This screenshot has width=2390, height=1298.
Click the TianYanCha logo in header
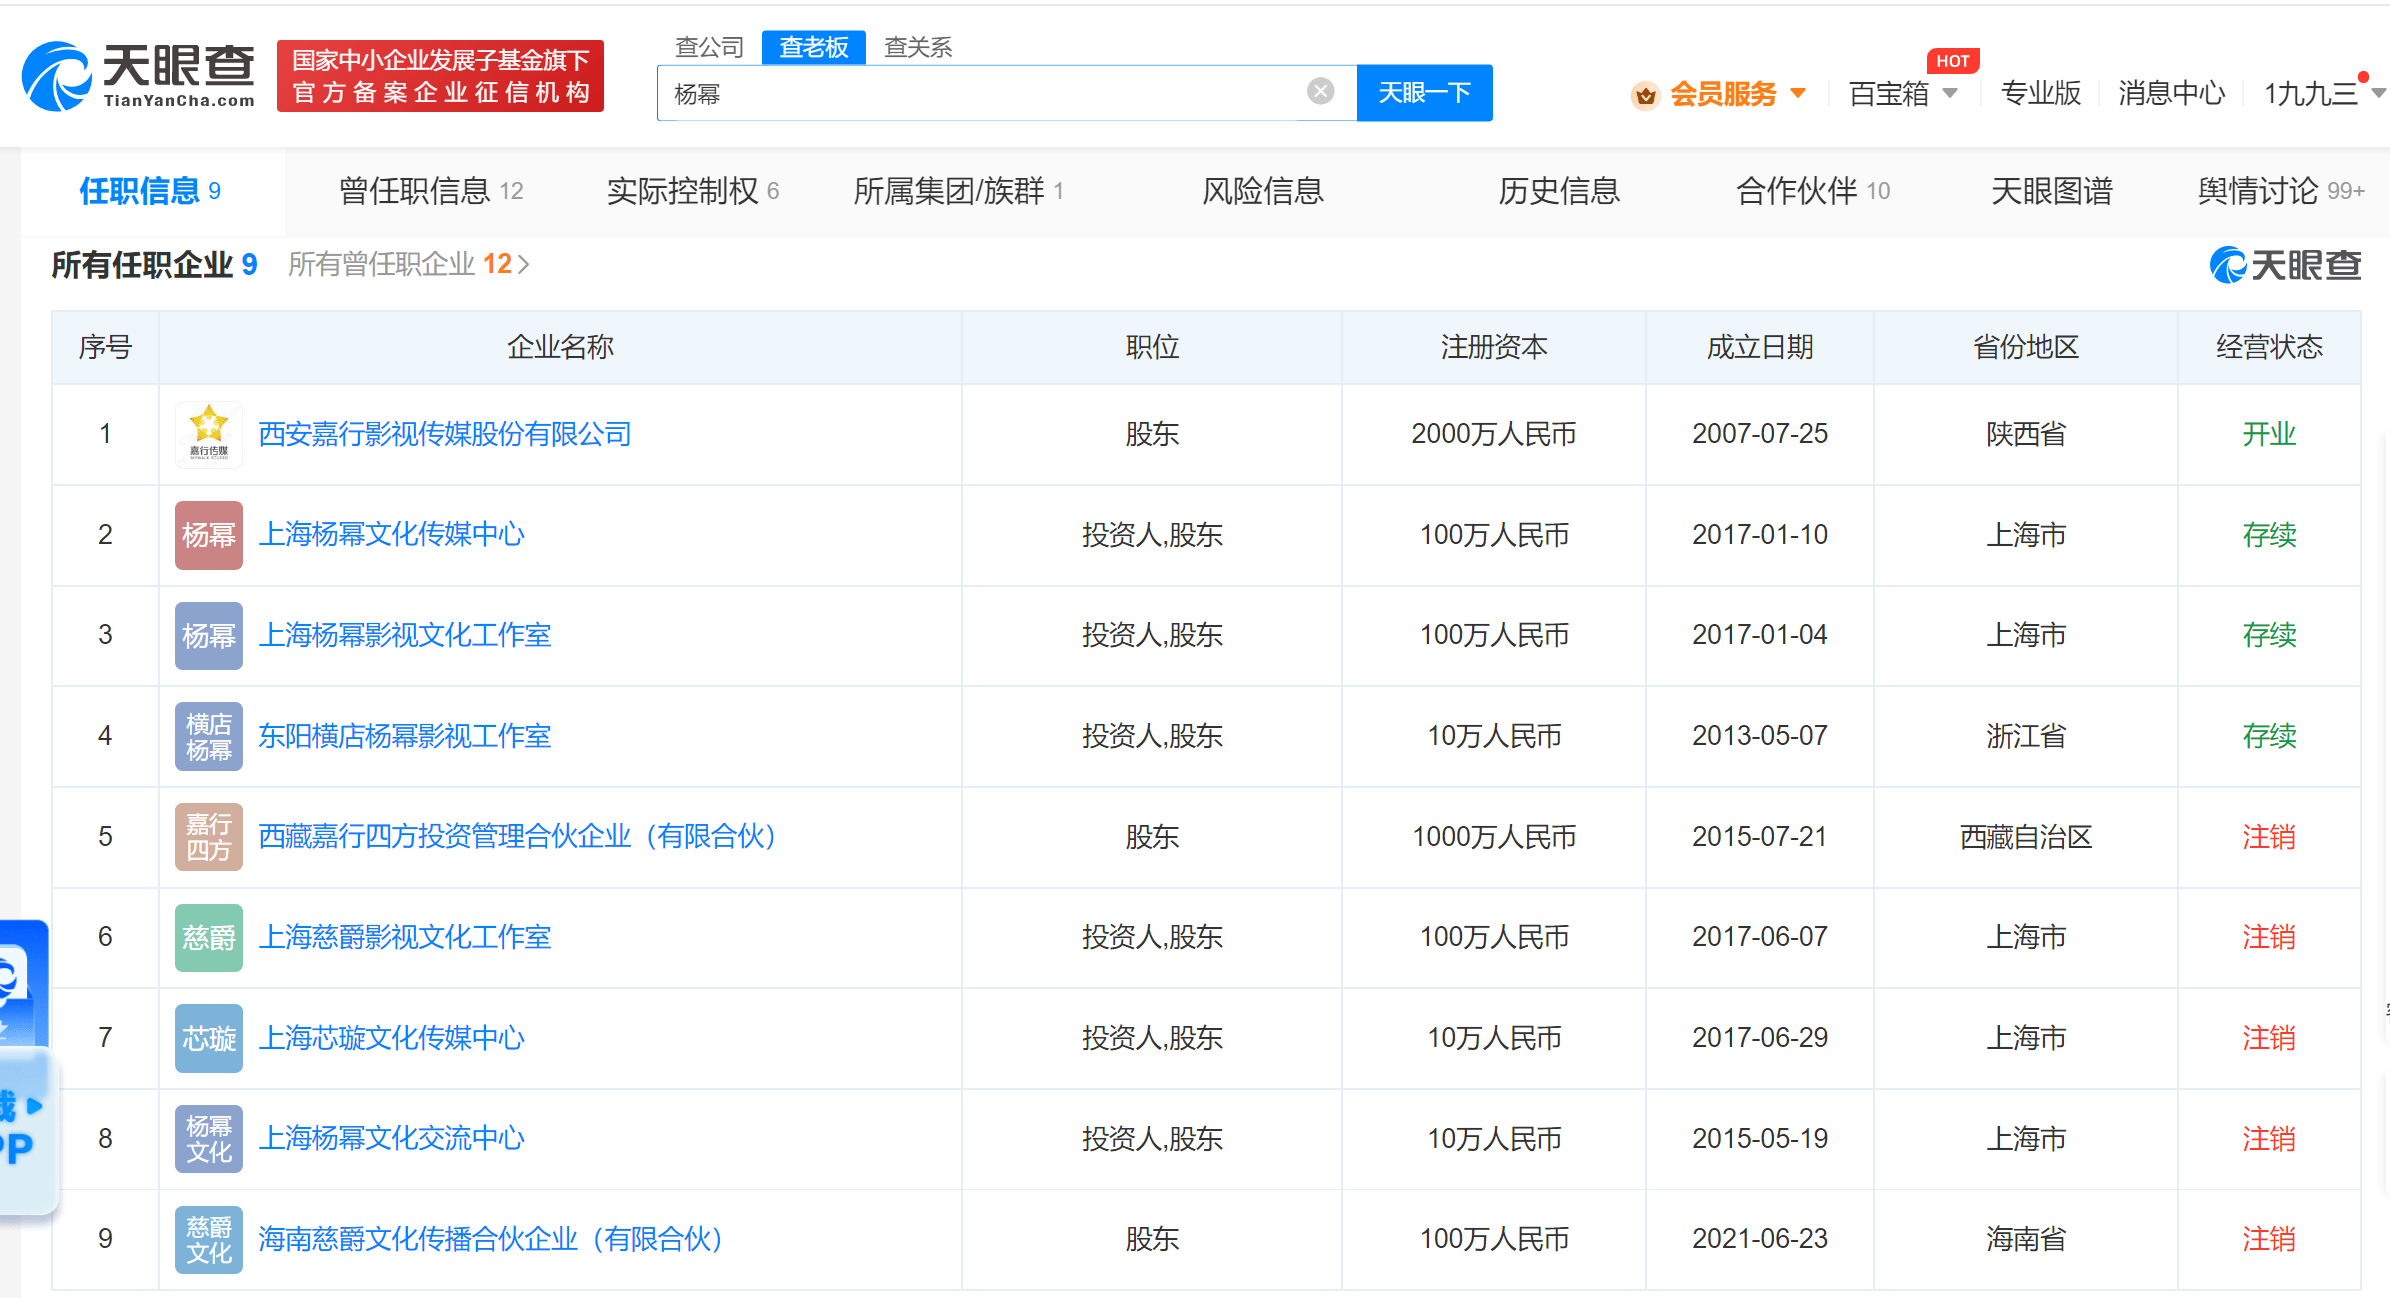click(139, 76)
